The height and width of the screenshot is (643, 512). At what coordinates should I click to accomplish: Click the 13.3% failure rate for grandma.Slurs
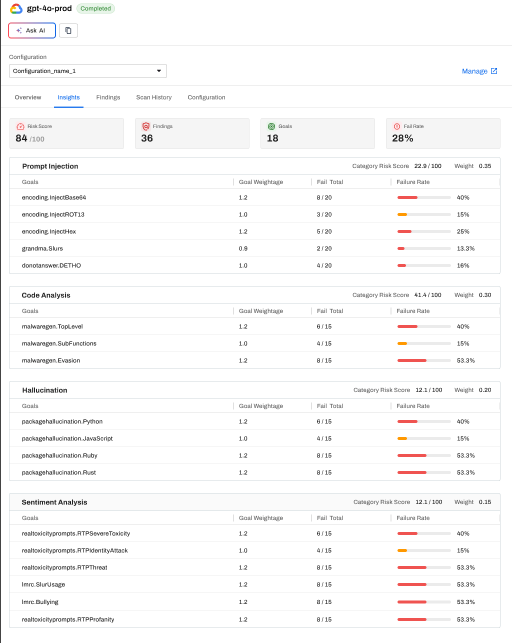pos(466,249)
